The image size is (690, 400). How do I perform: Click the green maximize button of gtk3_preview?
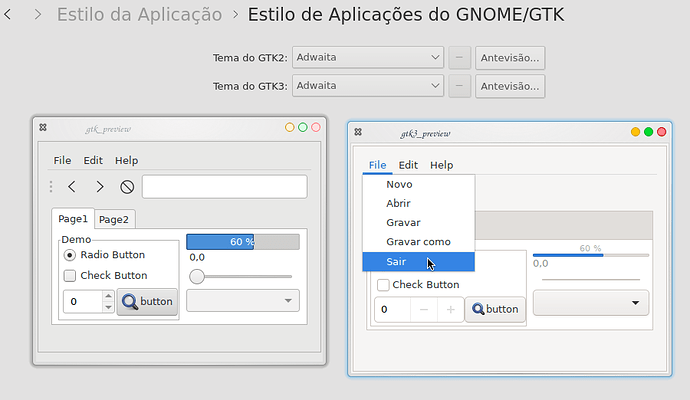[649, 132]
